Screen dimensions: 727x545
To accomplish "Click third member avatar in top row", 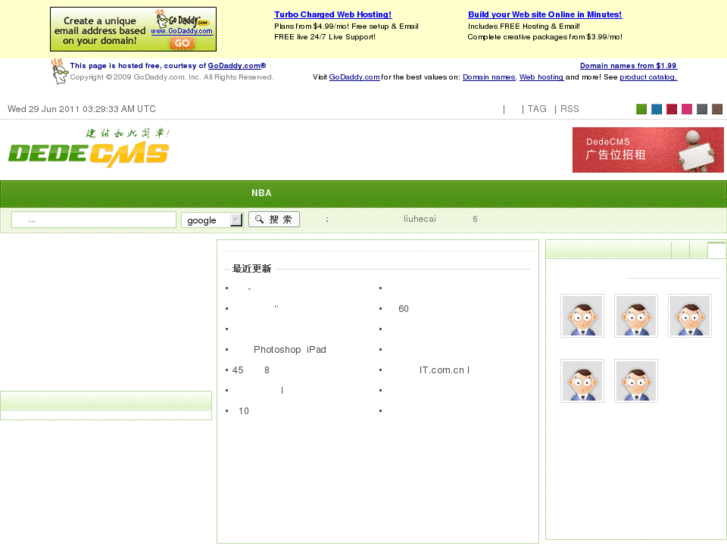I will point(690,316).
